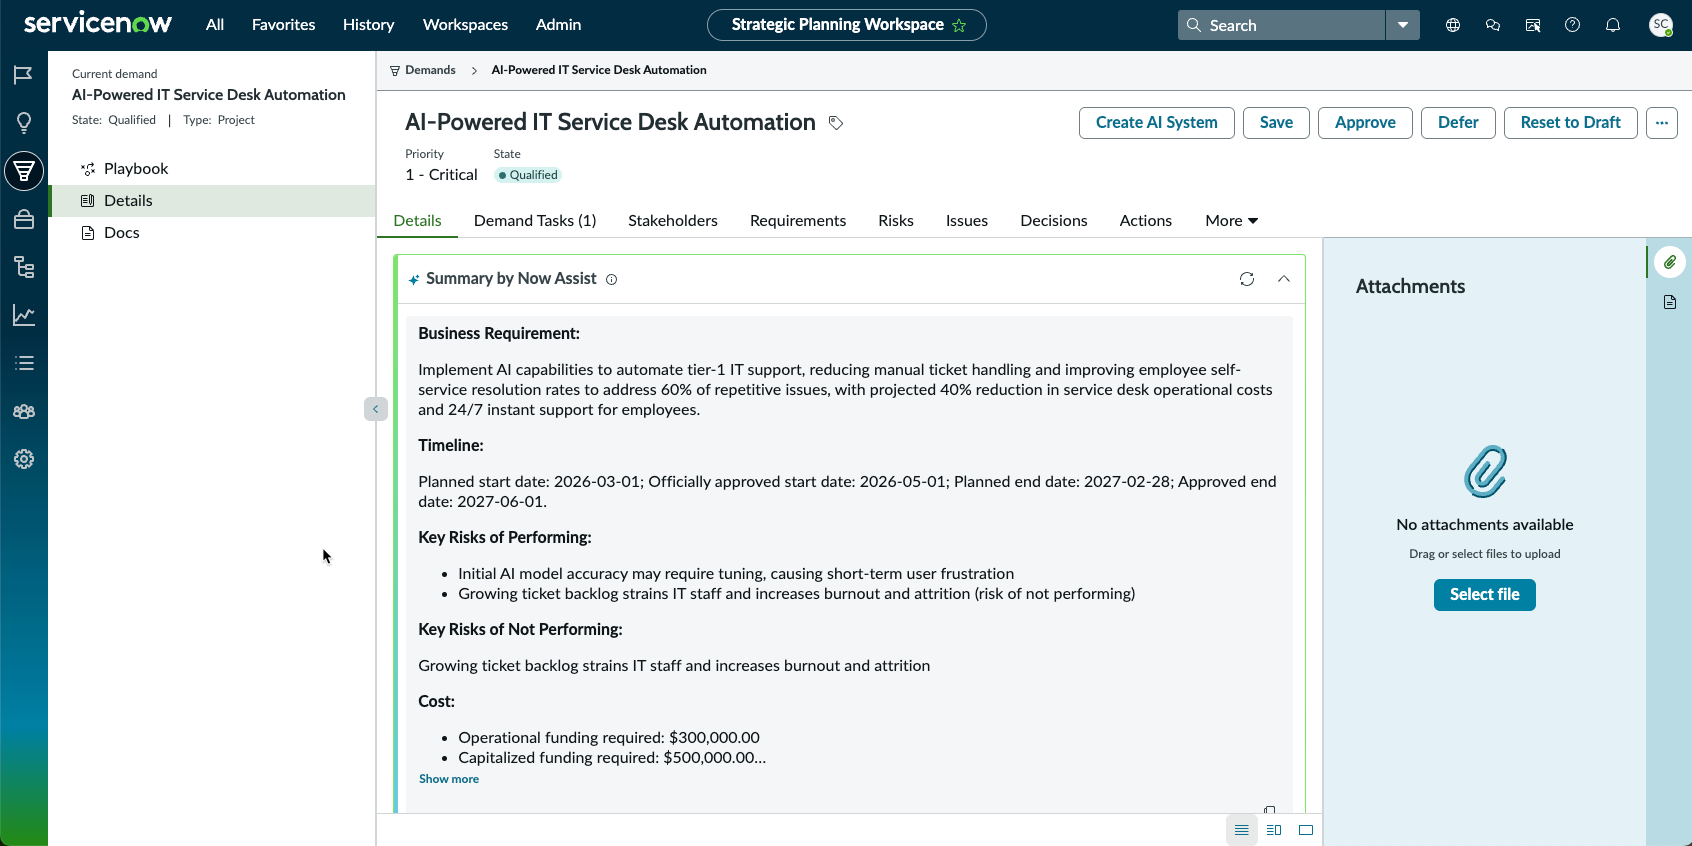Switch to single wide layout view

[x=1306, y=830]
